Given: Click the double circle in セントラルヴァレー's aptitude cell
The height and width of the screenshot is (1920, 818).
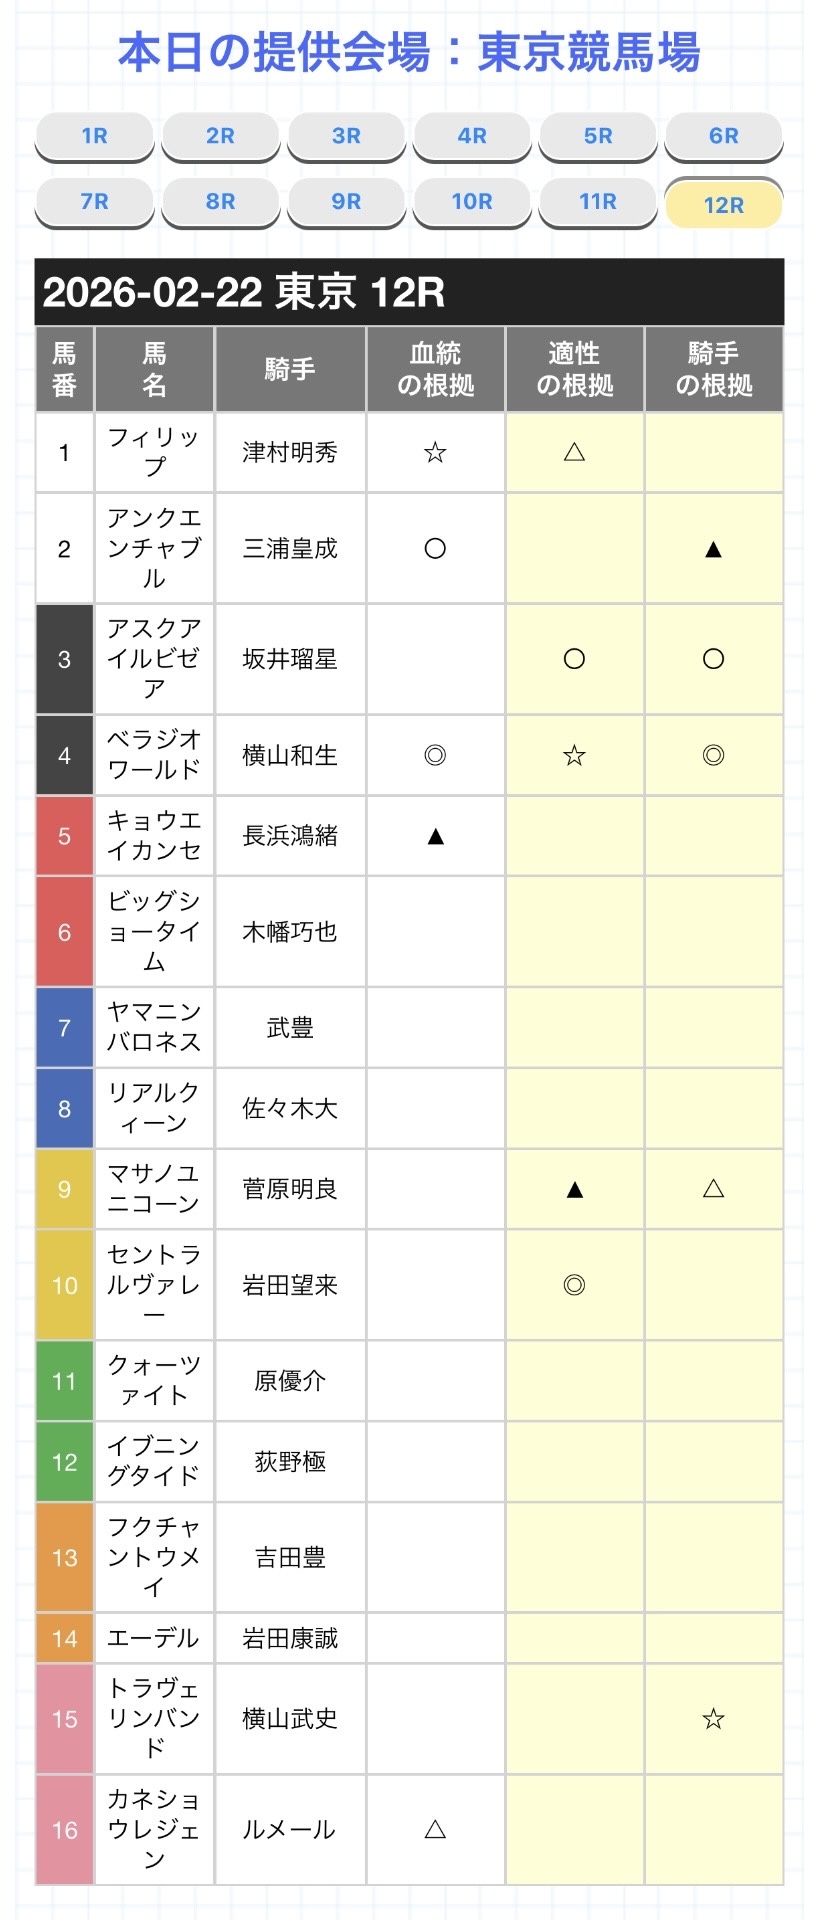Looking at the screenshot, I should tap(574, 1285).
